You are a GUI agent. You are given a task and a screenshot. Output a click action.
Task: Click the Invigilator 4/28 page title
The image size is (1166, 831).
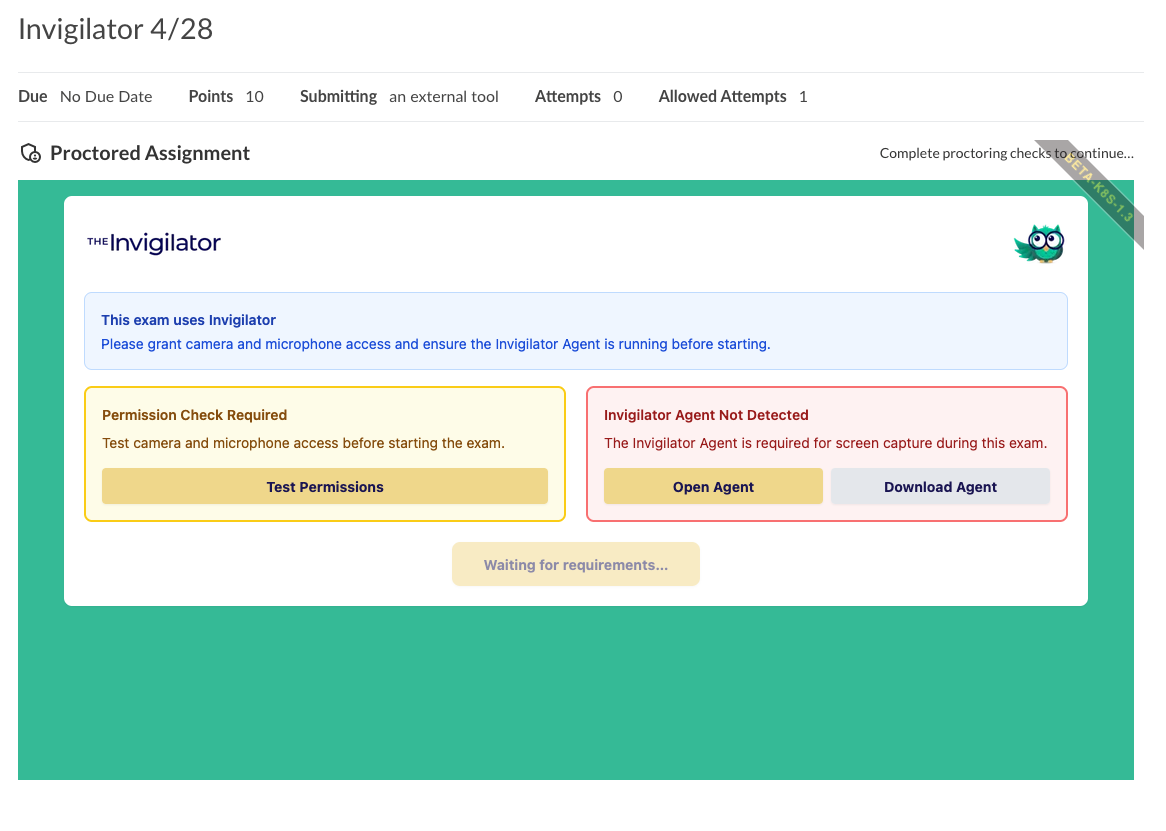coord(116,29)
